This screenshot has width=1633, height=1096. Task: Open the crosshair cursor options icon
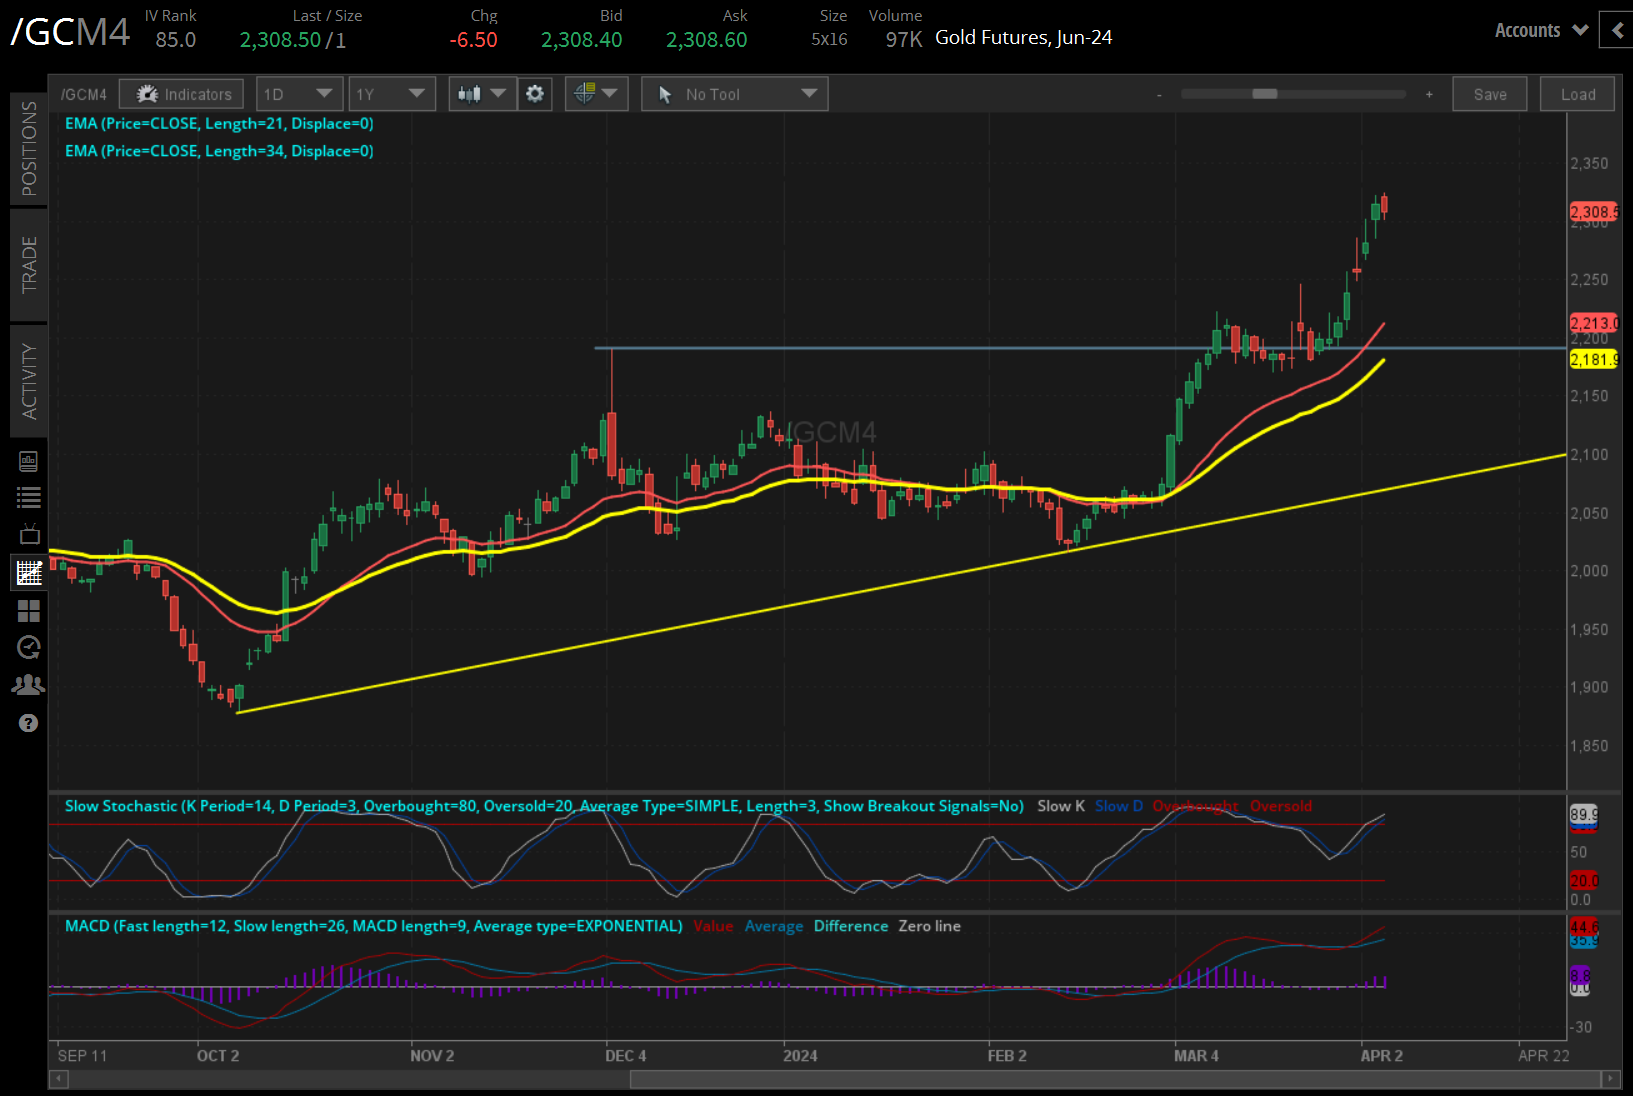(596, 94)
